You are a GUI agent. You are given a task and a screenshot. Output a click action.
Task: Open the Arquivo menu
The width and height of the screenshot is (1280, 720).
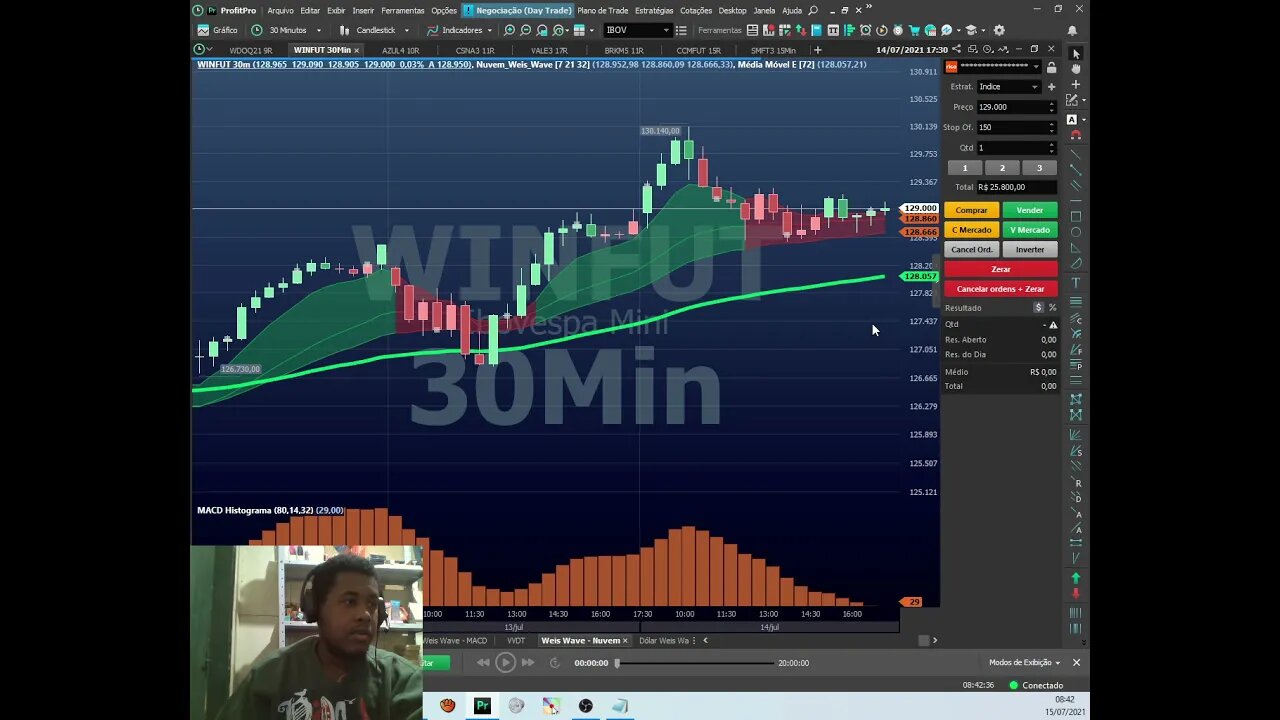point(280,10)
